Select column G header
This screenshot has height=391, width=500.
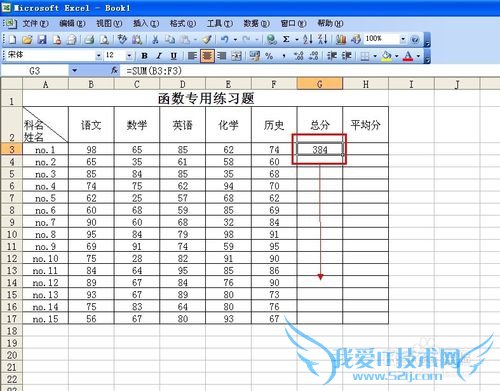click(x=320, y=84)
